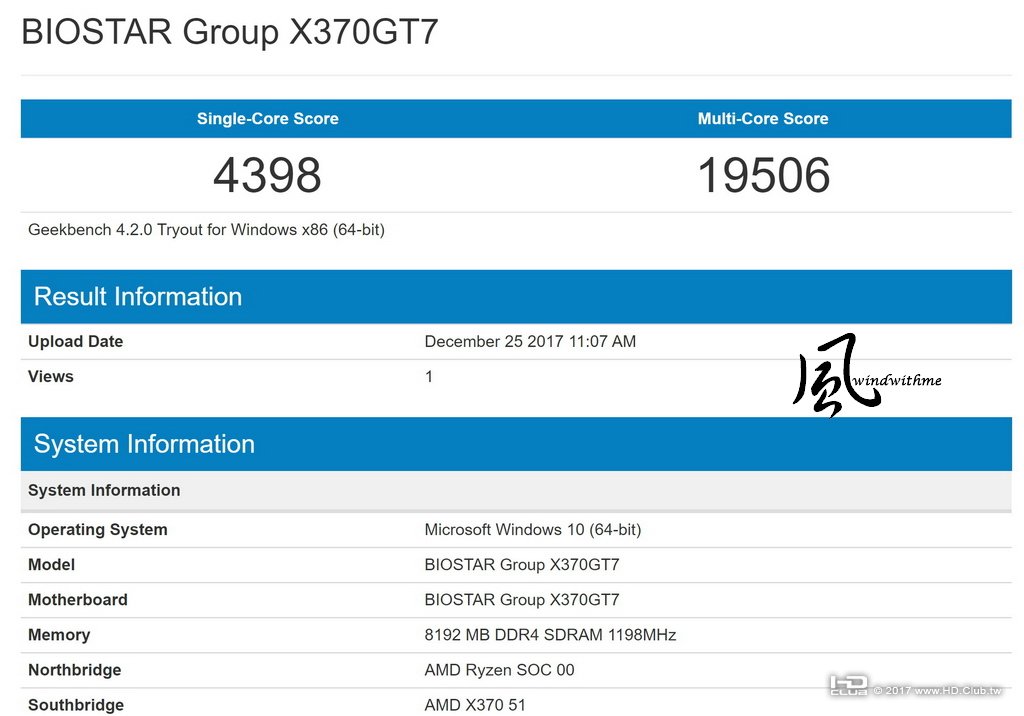The width and height of the screenshot is (1024, 716).
Task: Click the Operating System label
Action: point(98,529)
